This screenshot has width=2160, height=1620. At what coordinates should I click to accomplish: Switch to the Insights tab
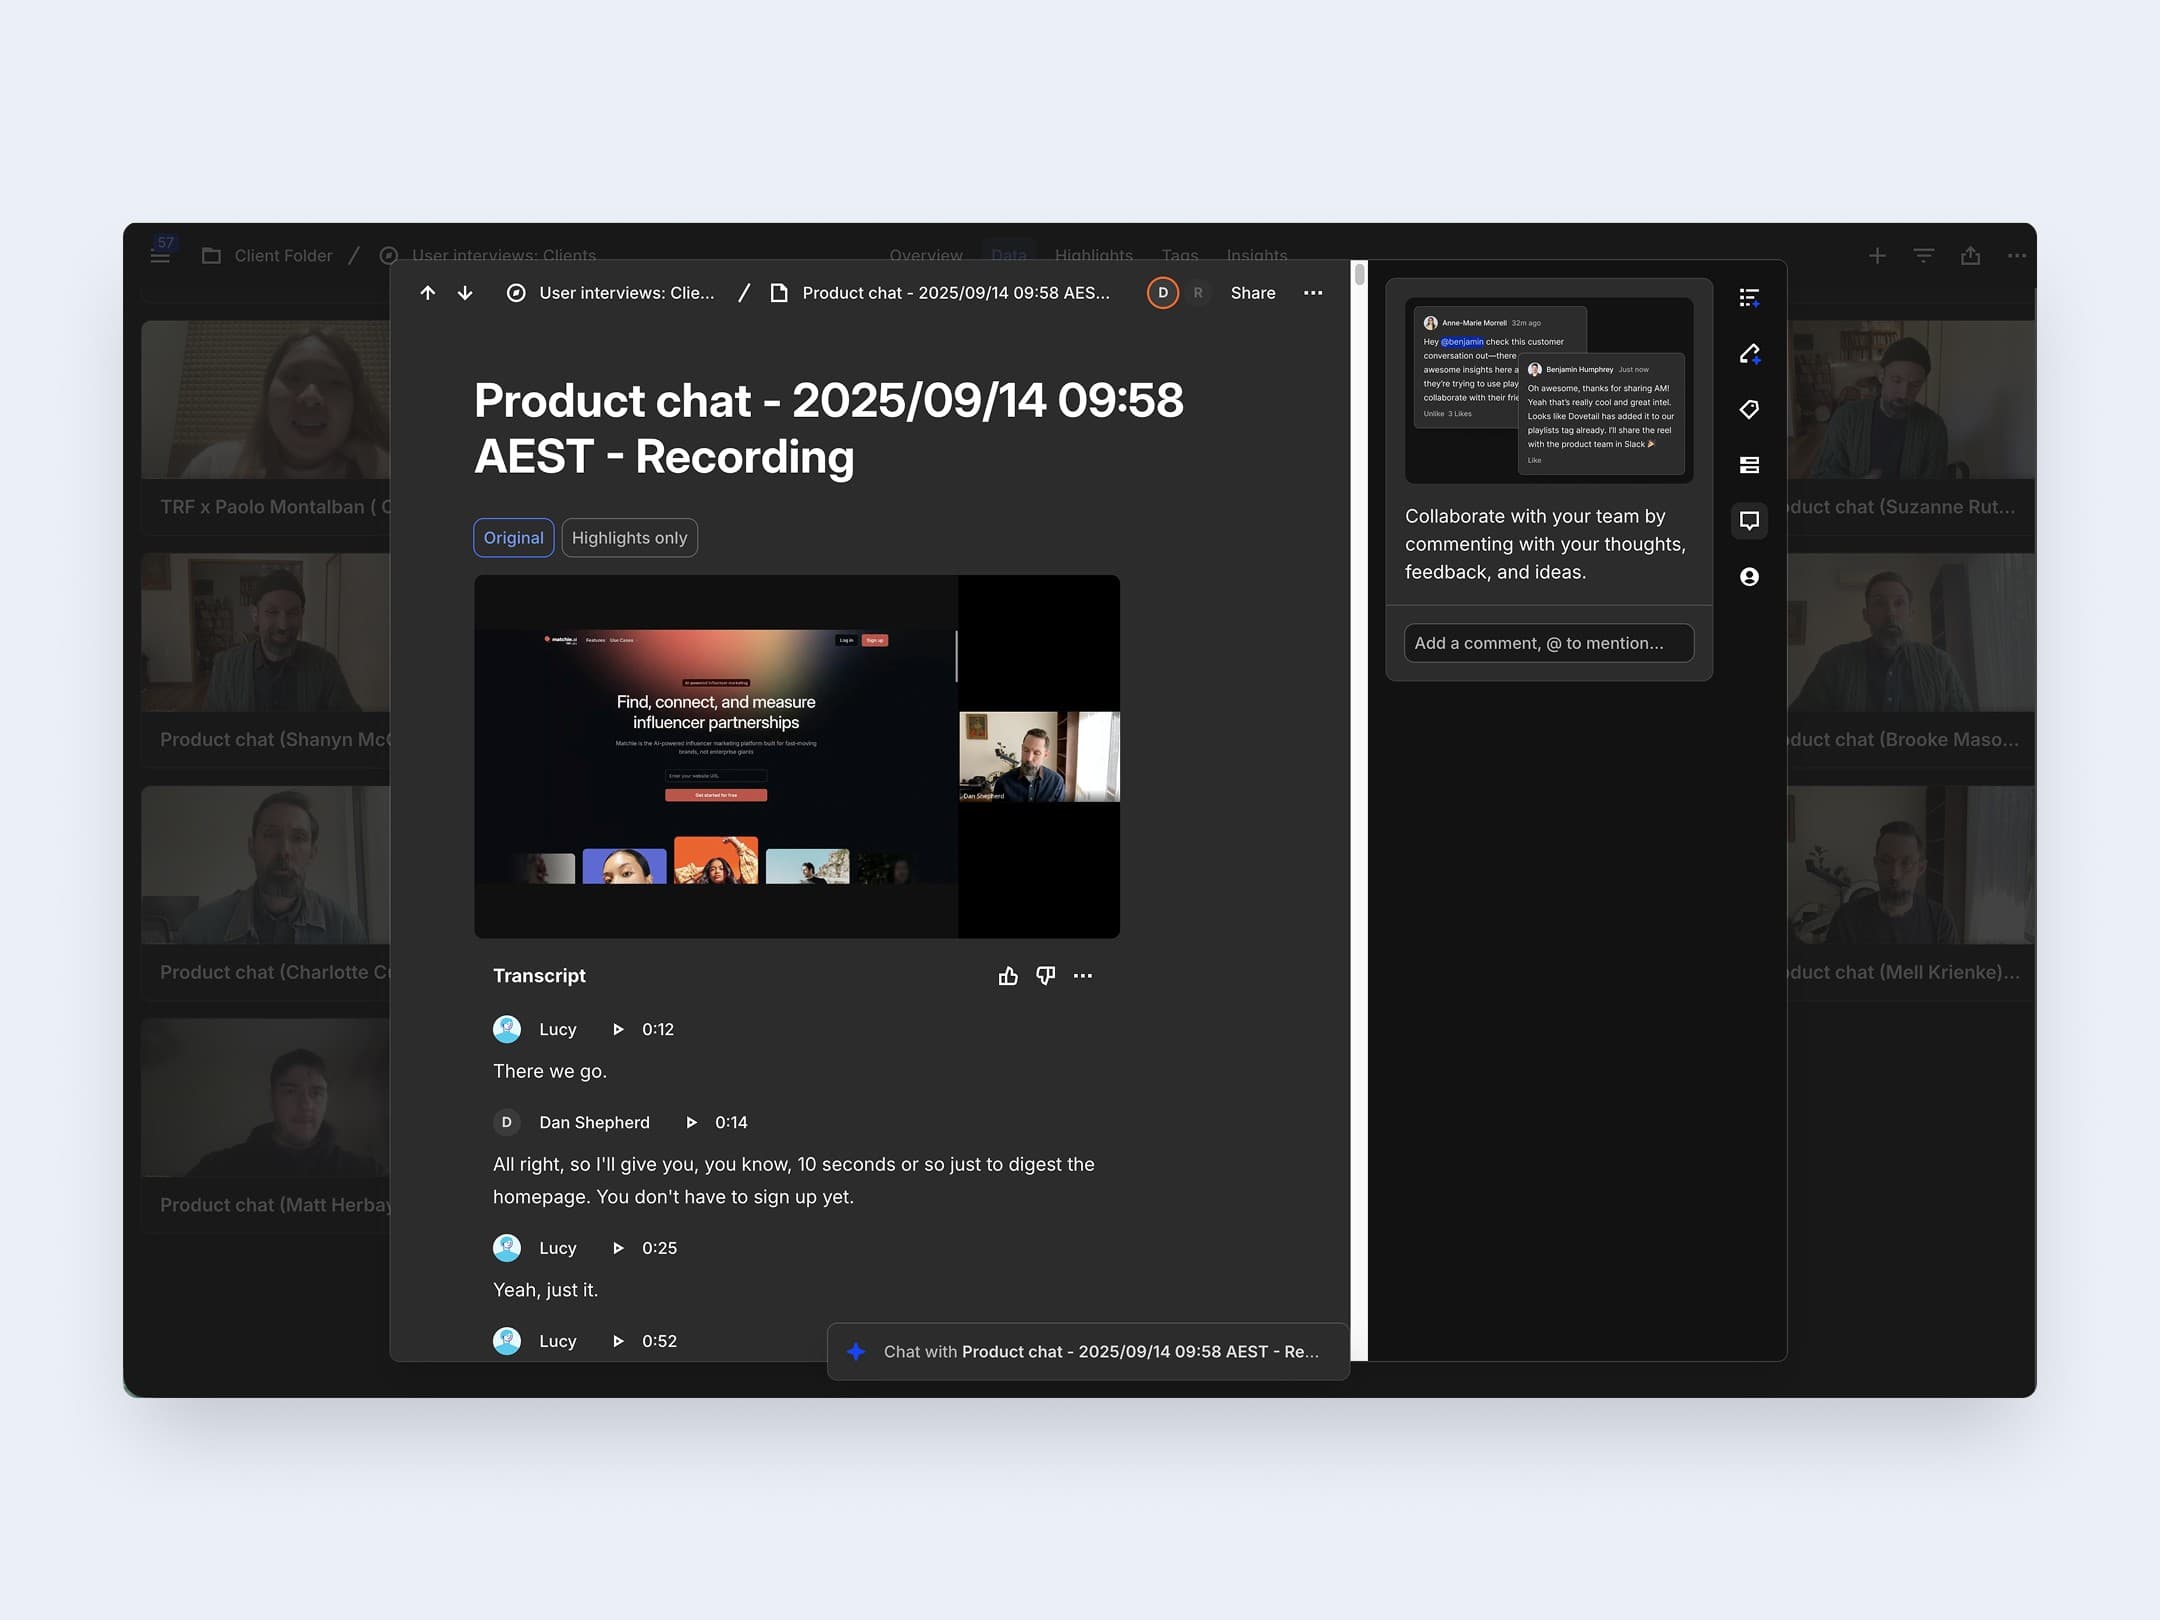[x=1257, y=256]
